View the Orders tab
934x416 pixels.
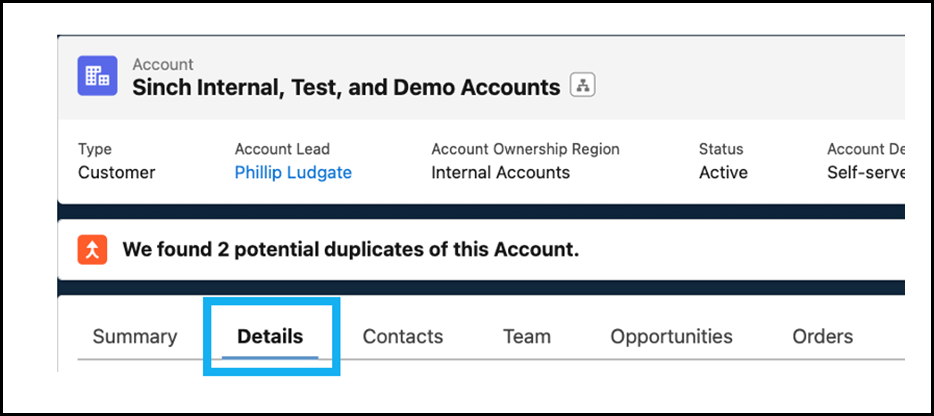point(823,336)
